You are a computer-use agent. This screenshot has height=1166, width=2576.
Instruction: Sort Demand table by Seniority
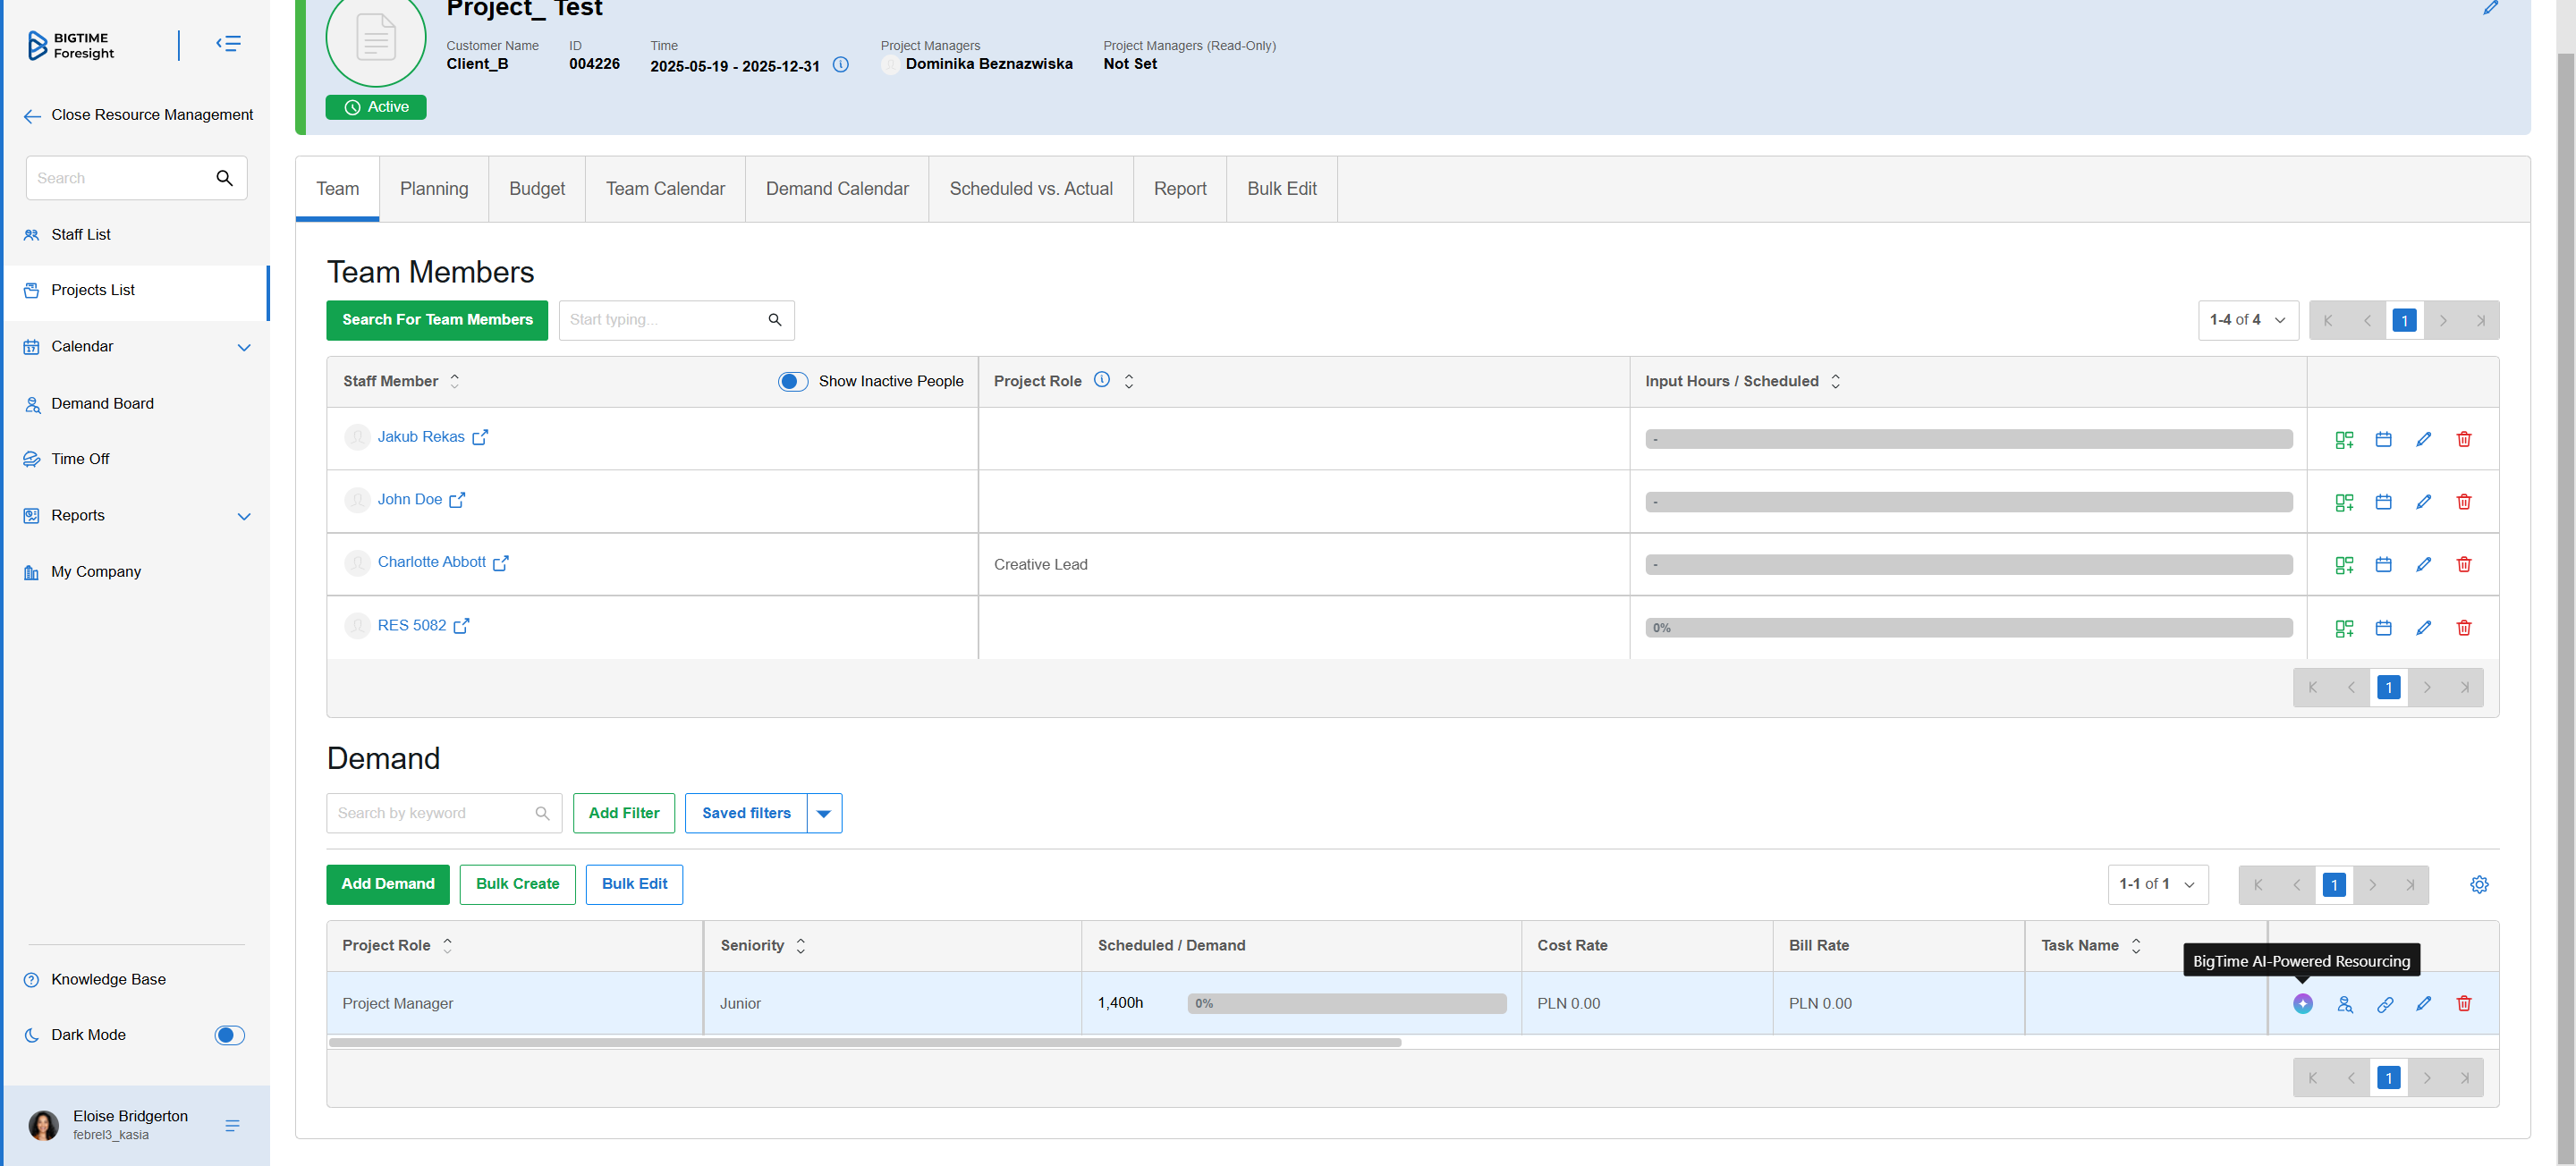click(801, 946)
